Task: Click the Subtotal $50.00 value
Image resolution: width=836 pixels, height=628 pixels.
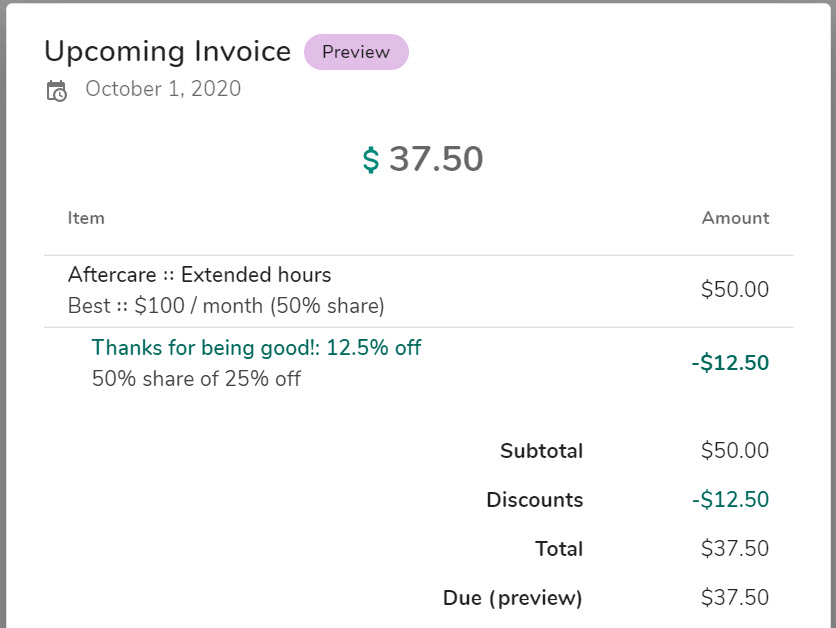Action: point(735,450)
